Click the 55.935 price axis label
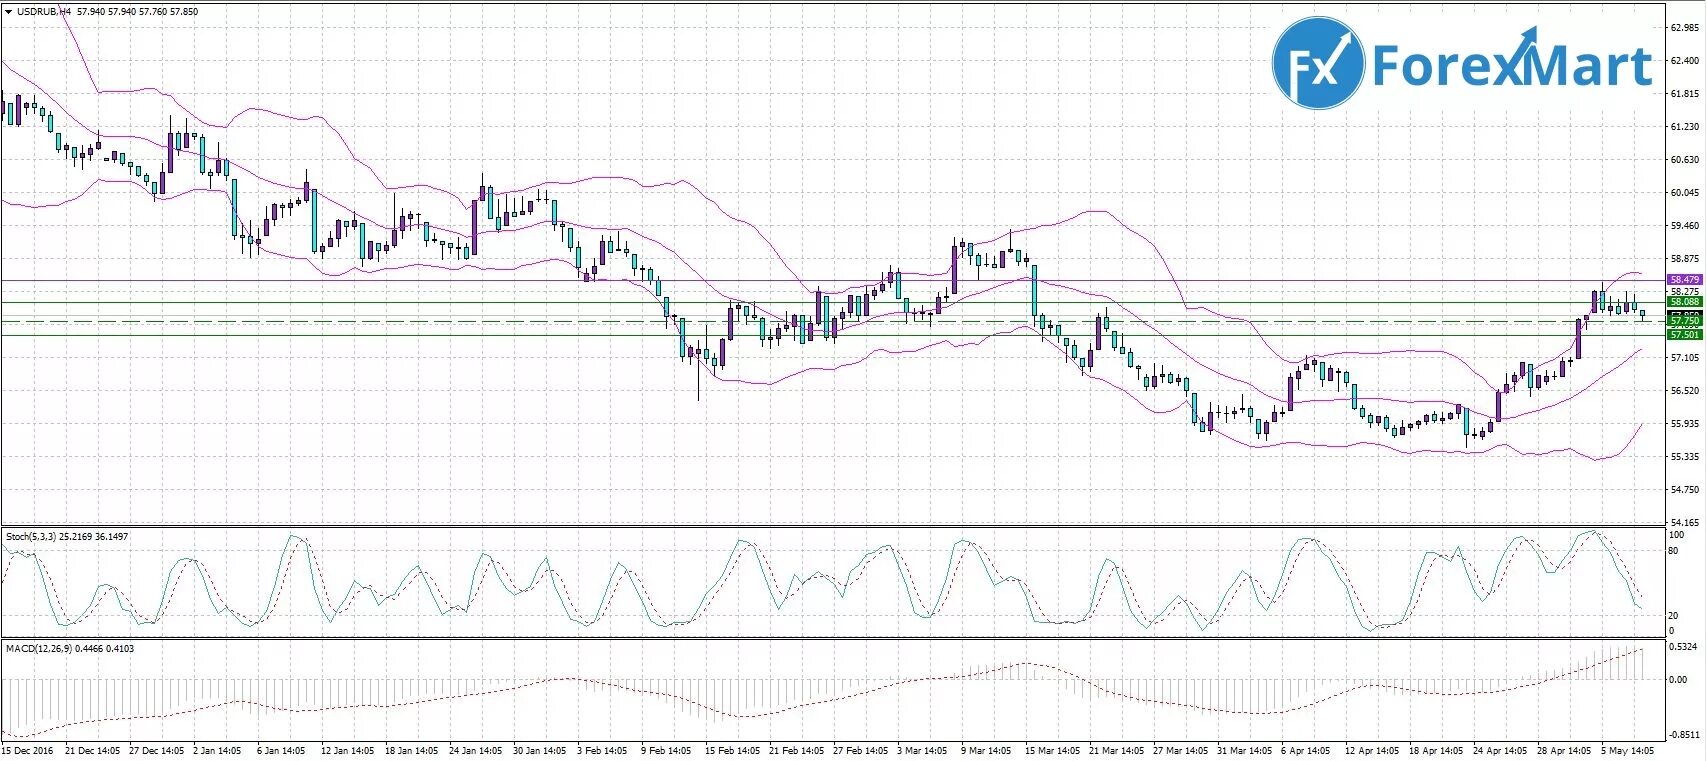This screenshot has width=1707, height=761. pyautogui.click(x=1685, y=424)
